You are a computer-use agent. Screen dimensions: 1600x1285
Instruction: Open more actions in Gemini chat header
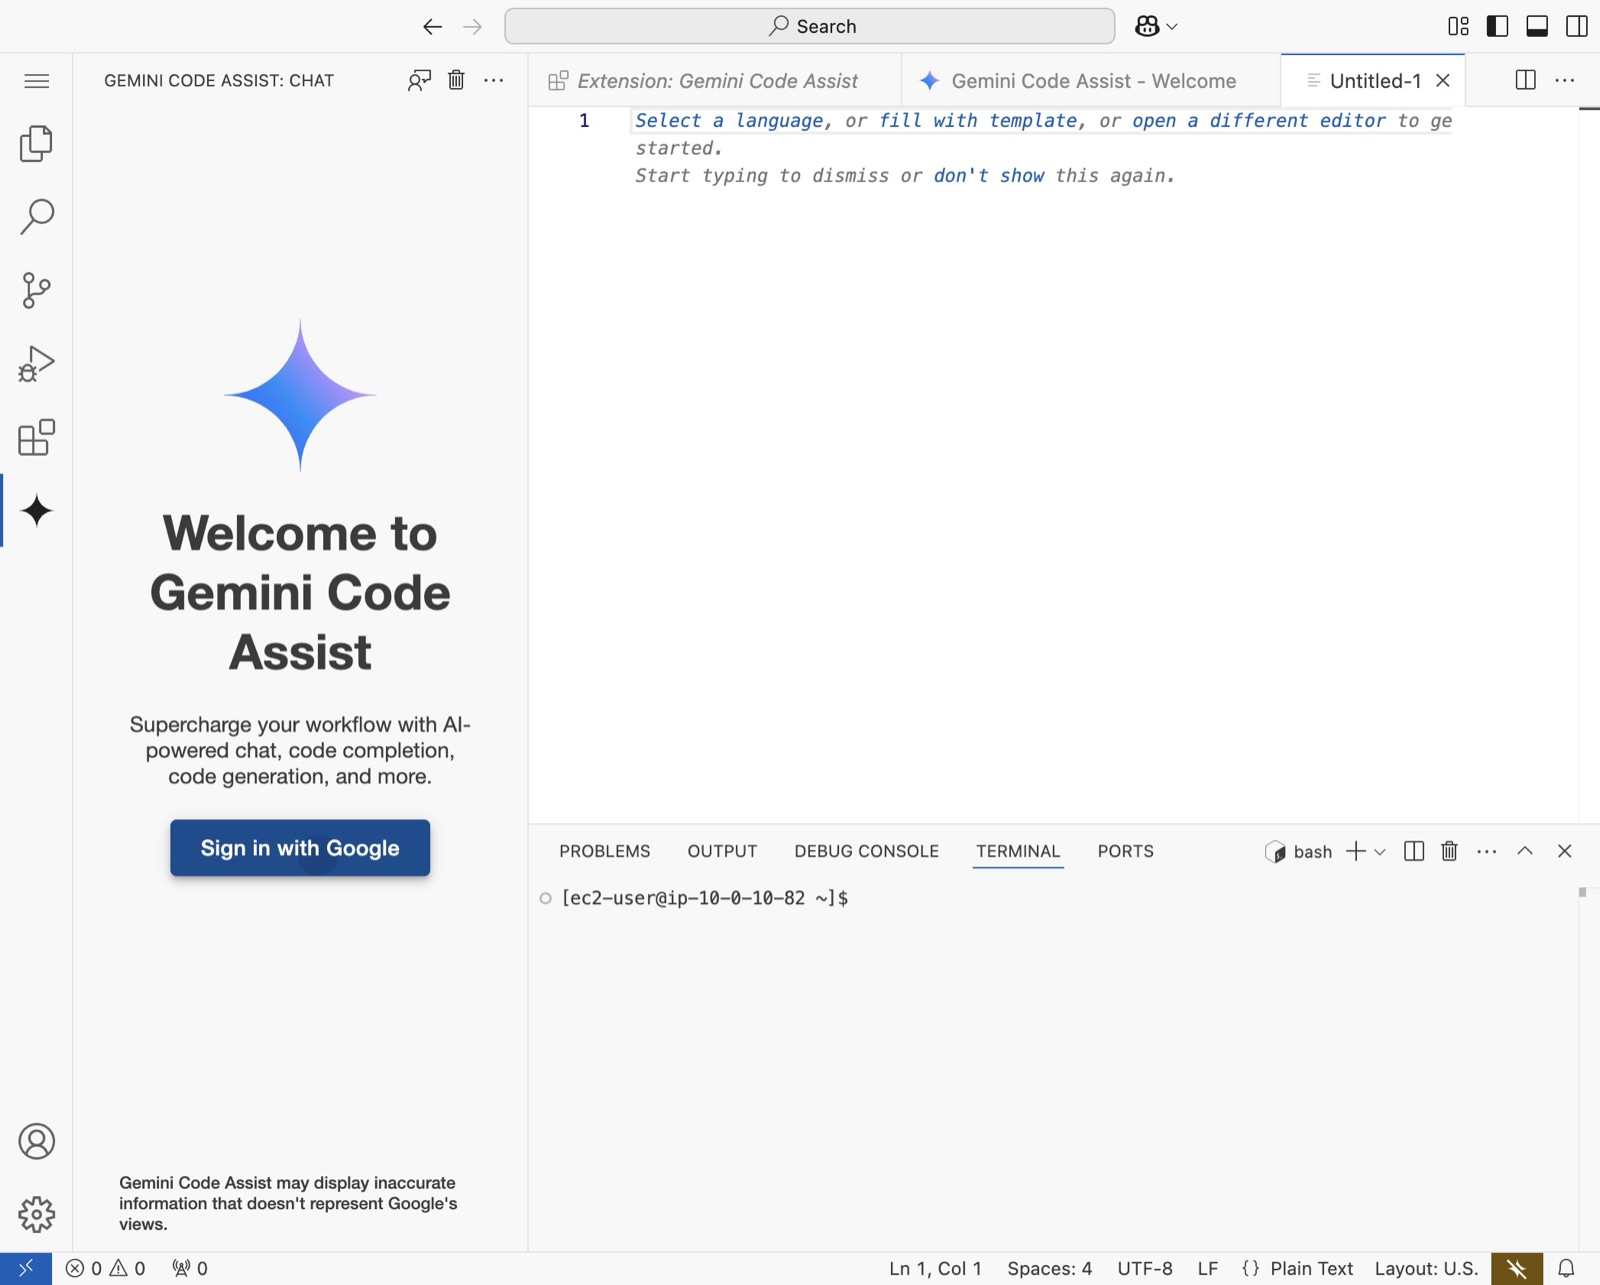click(x=494, y=81)
